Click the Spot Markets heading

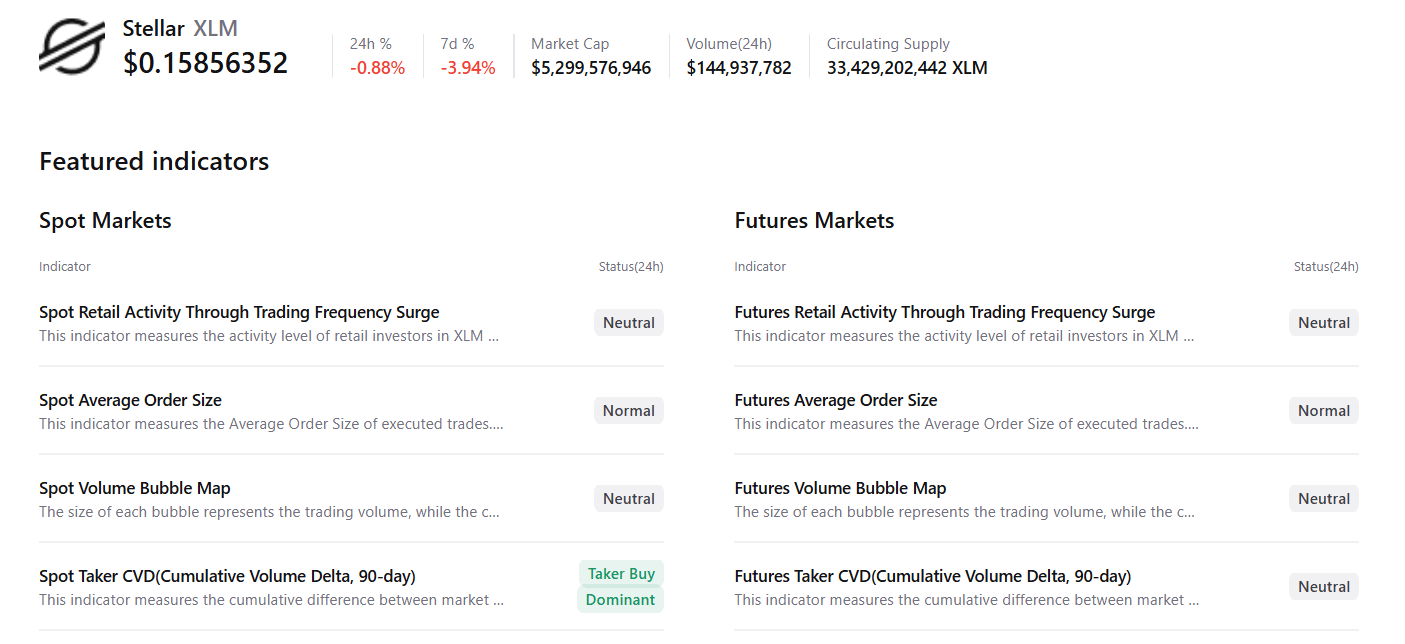coord(105,220)
